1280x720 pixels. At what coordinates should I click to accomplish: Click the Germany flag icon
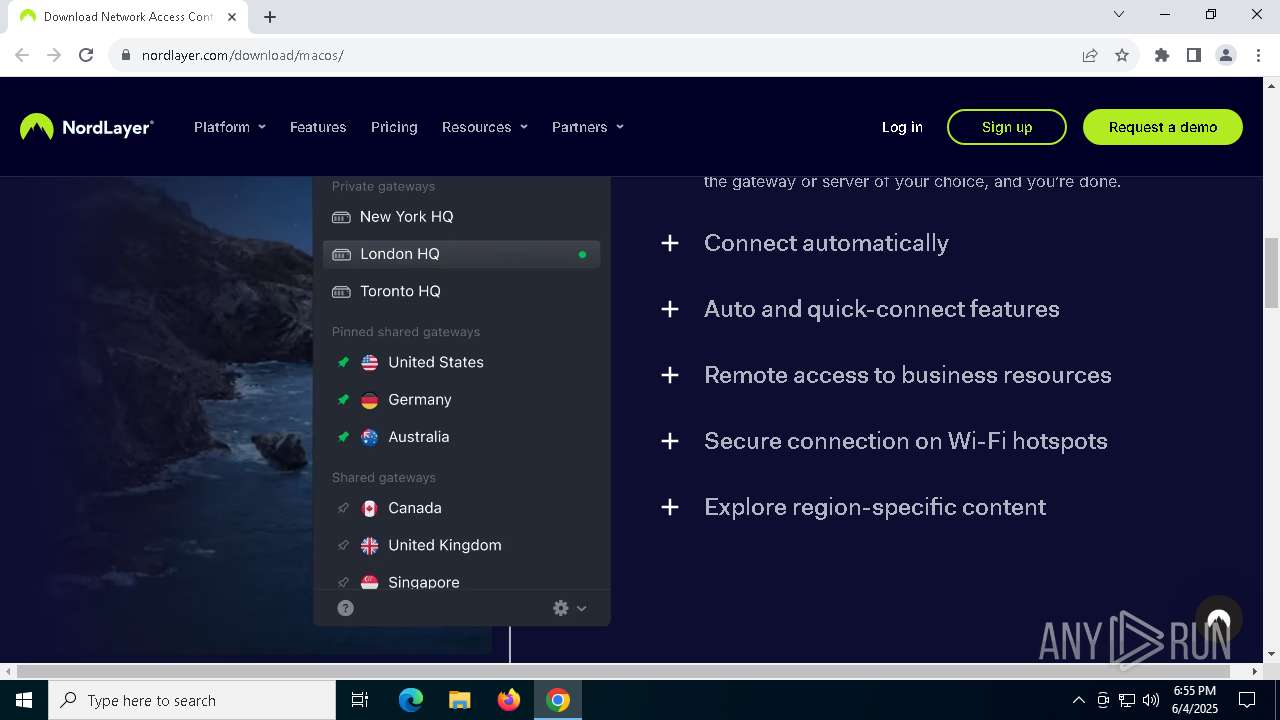pos(370,399)
